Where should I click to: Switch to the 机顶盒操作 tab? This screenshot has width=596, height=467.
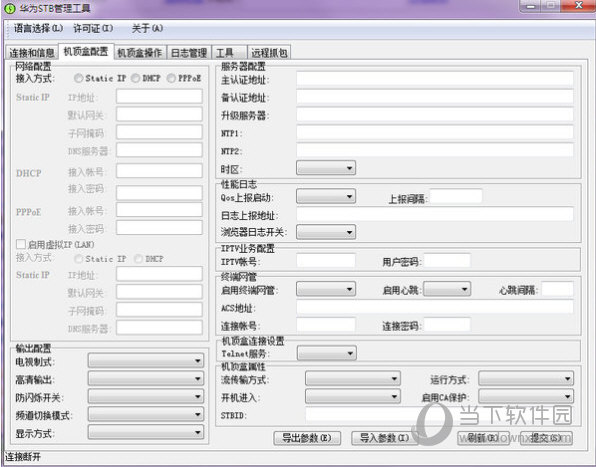(x=140, y=52)
